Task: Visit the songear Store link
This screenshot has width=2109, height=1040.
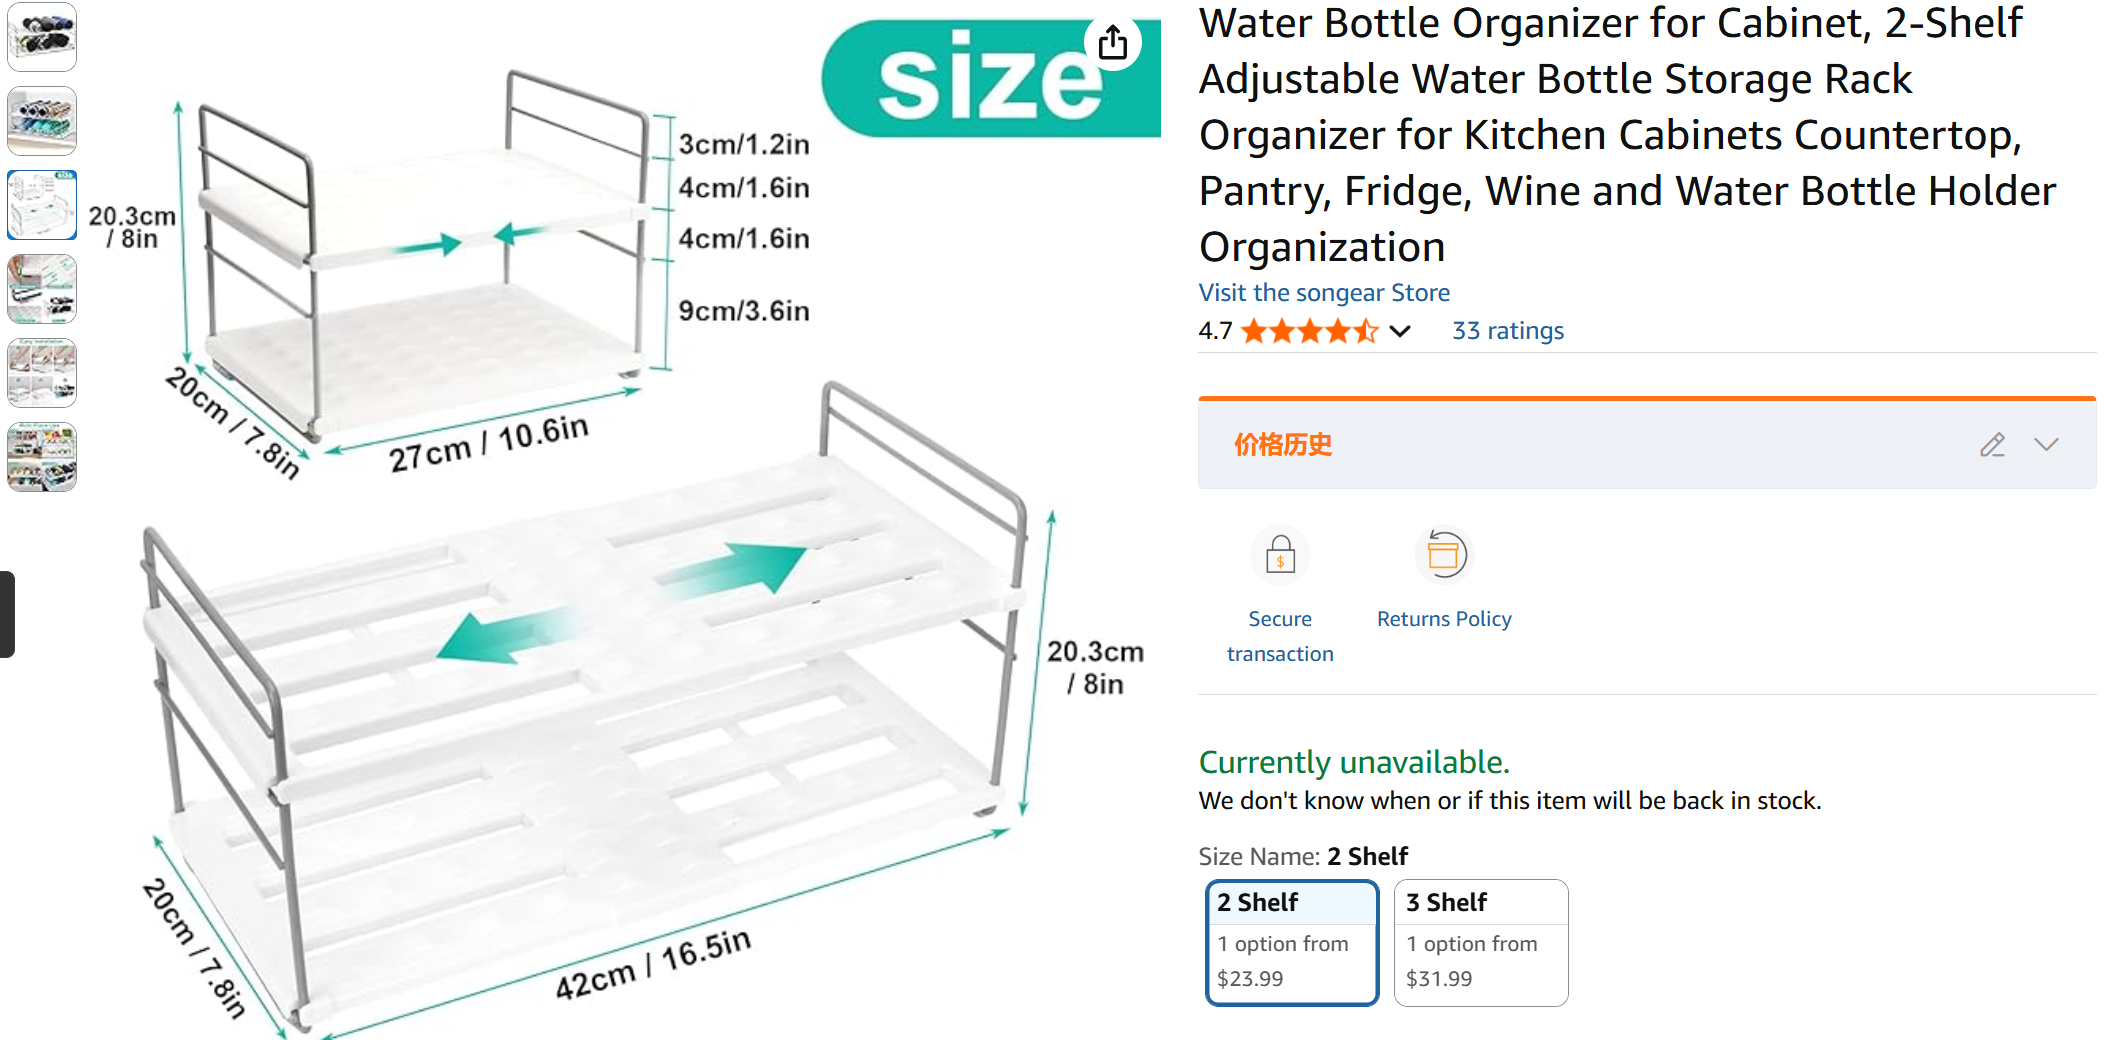Action: click(1323, 293)
